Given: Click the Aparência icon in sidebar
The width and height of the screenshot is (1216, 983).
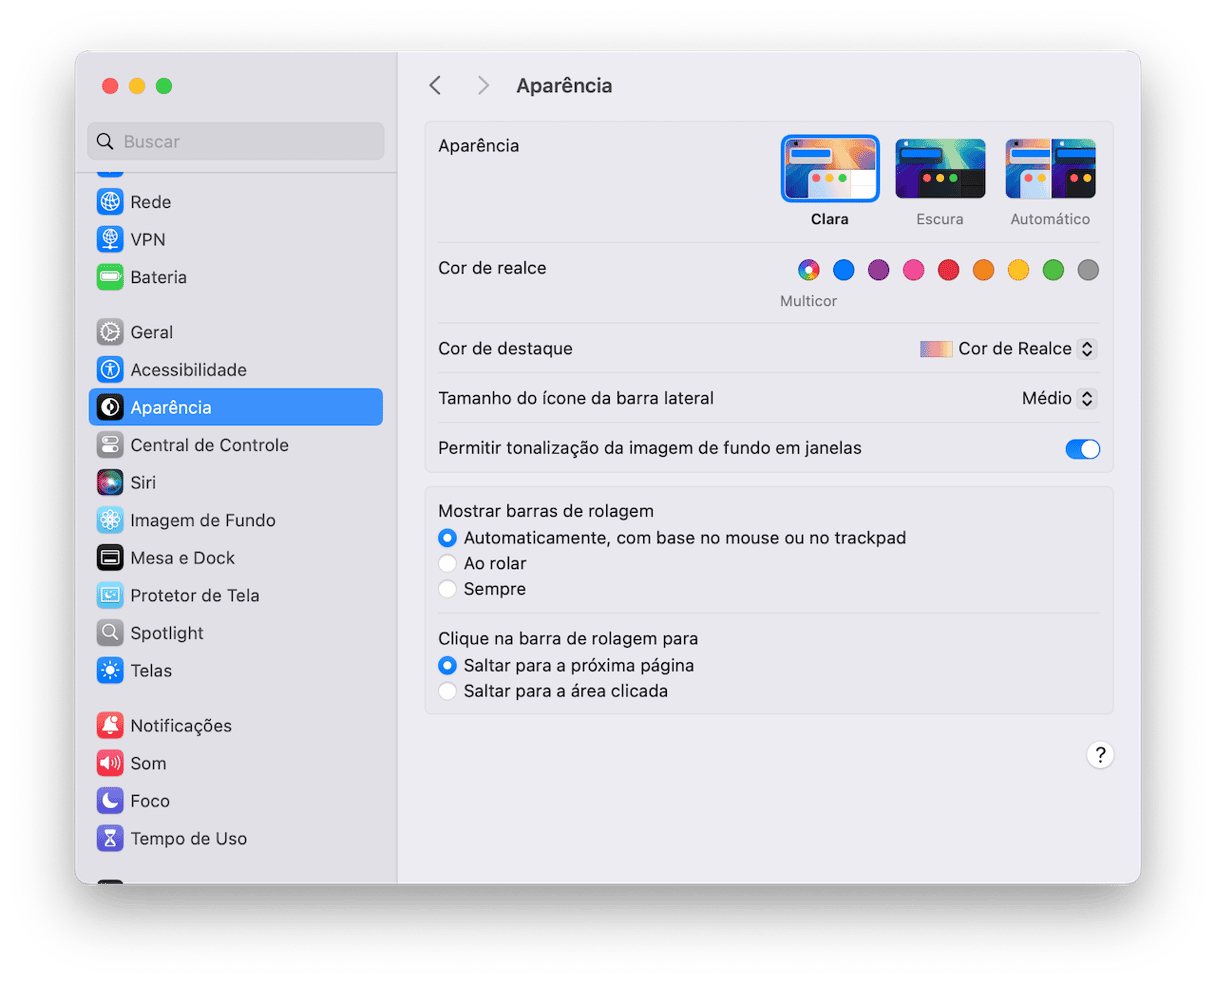Looking at the screenshot, I should 110,407.
